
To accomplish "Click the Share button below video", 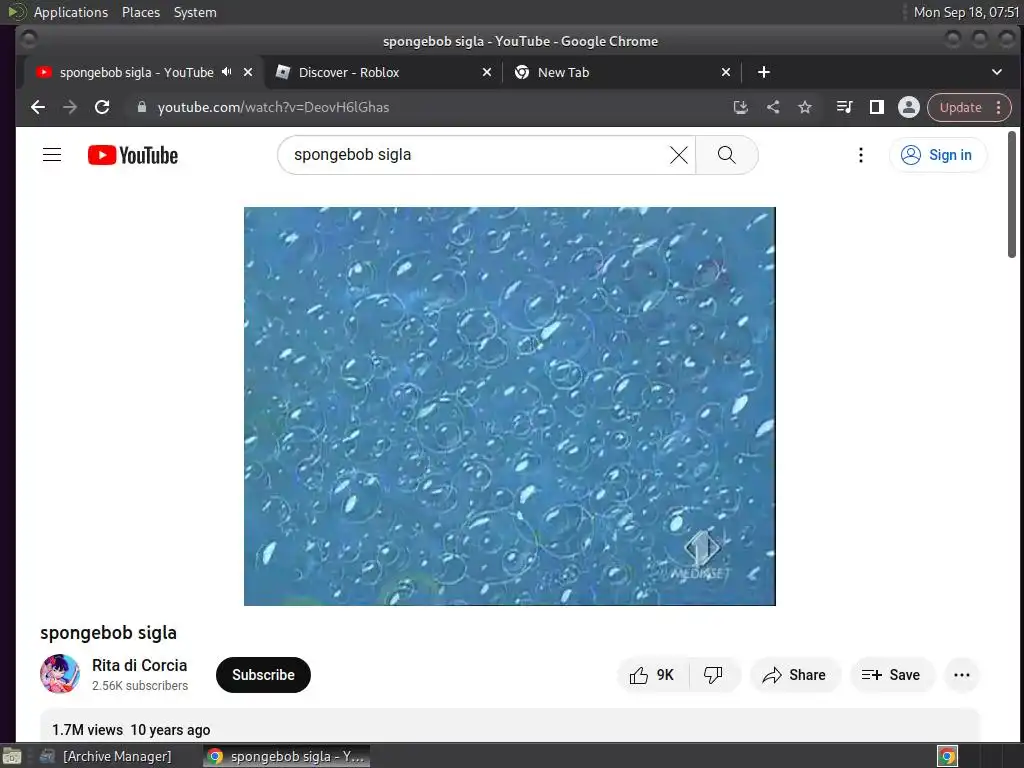I will [794, 675].
